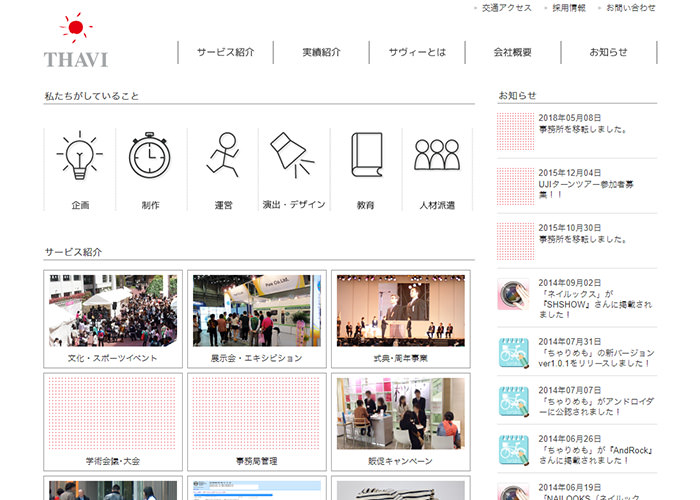Click the 企画 label under the lightbulb

tap(80, 205)
